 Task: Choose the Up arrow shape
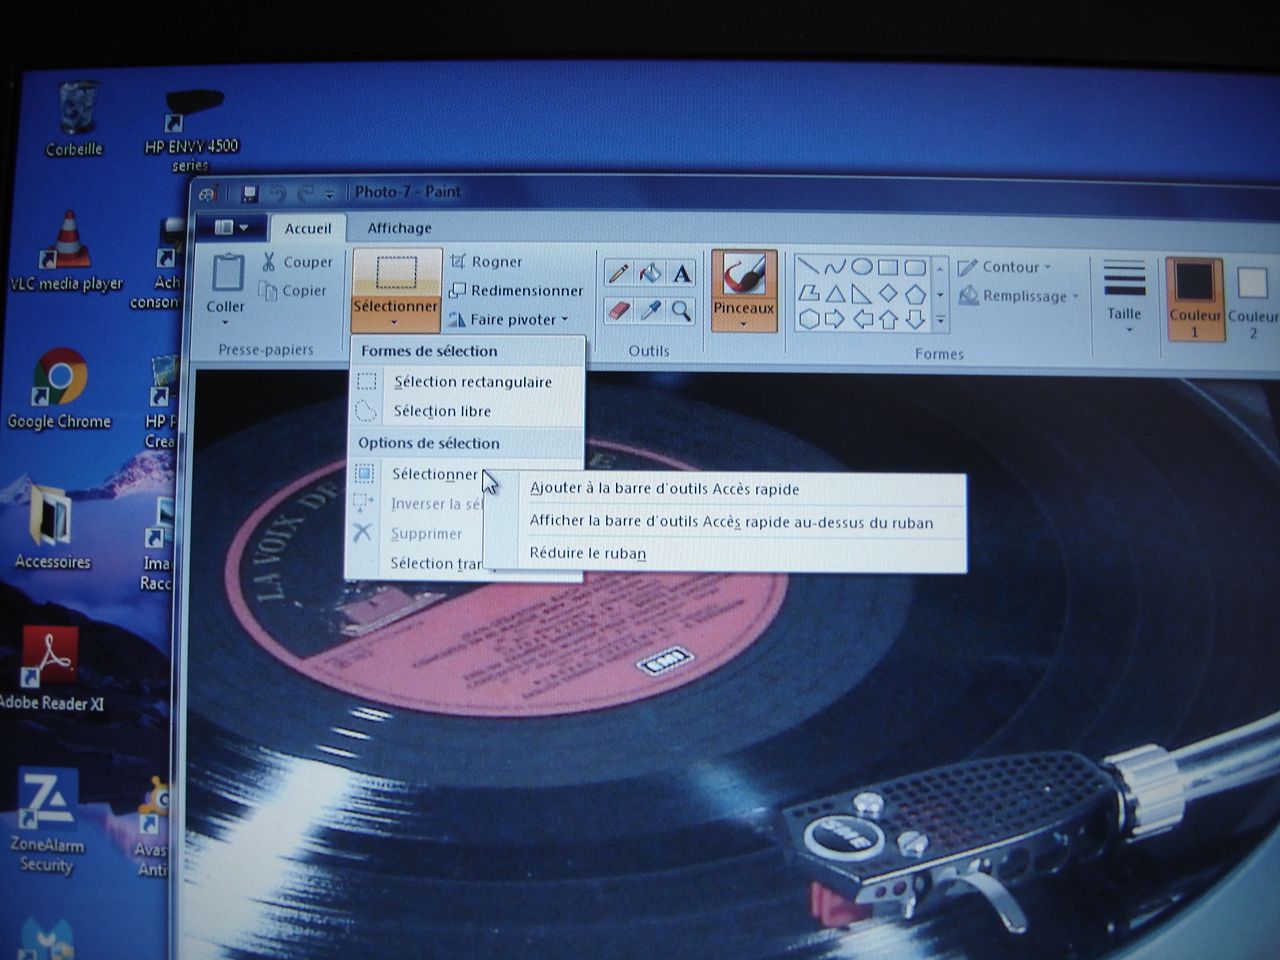pyautogui.click(x=888, y=320)
